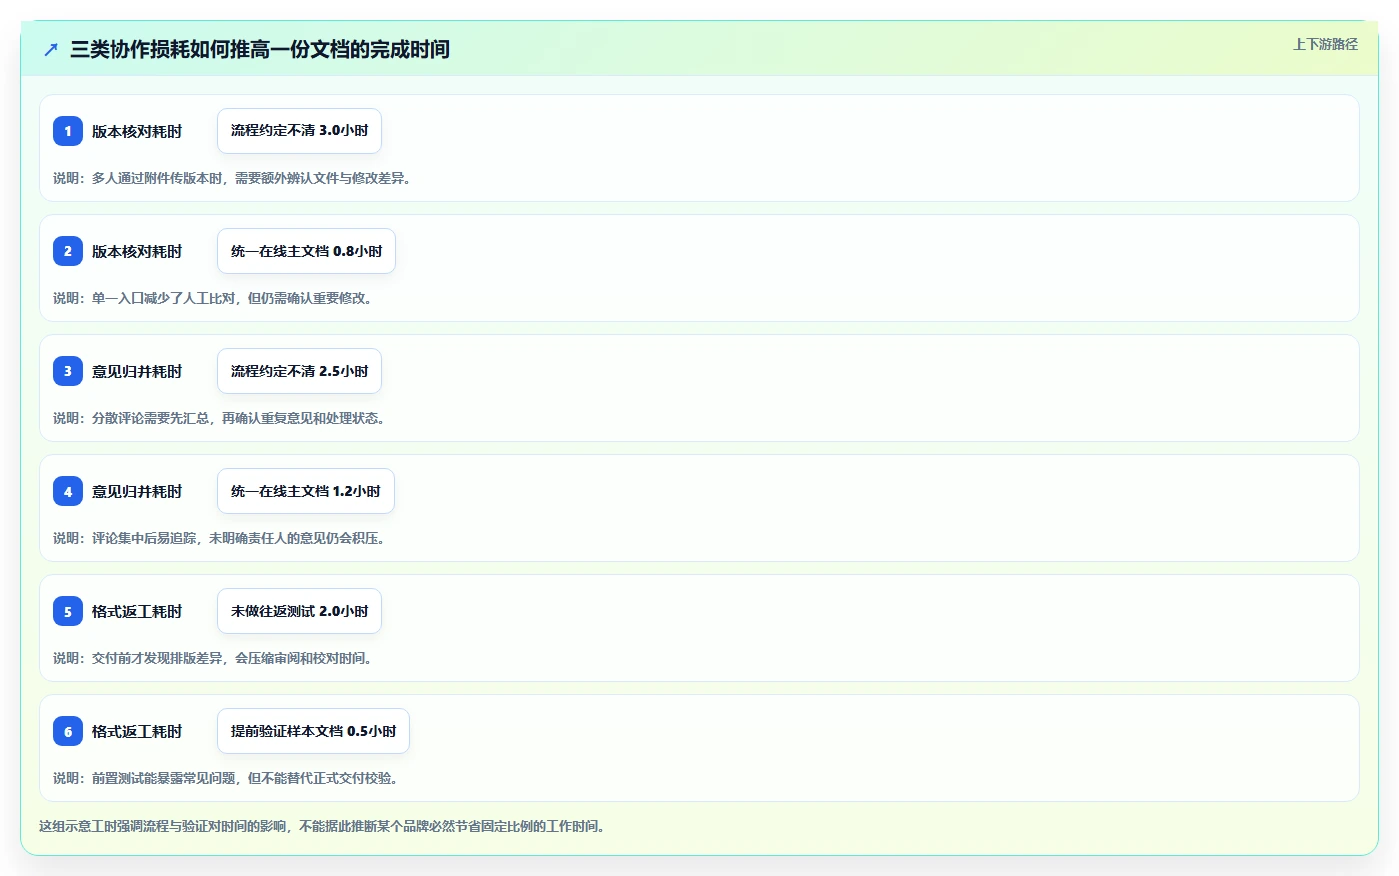Click the note 多人通过附件传版本时
This screenshot has width=1399, height=876.
[232, 178]
